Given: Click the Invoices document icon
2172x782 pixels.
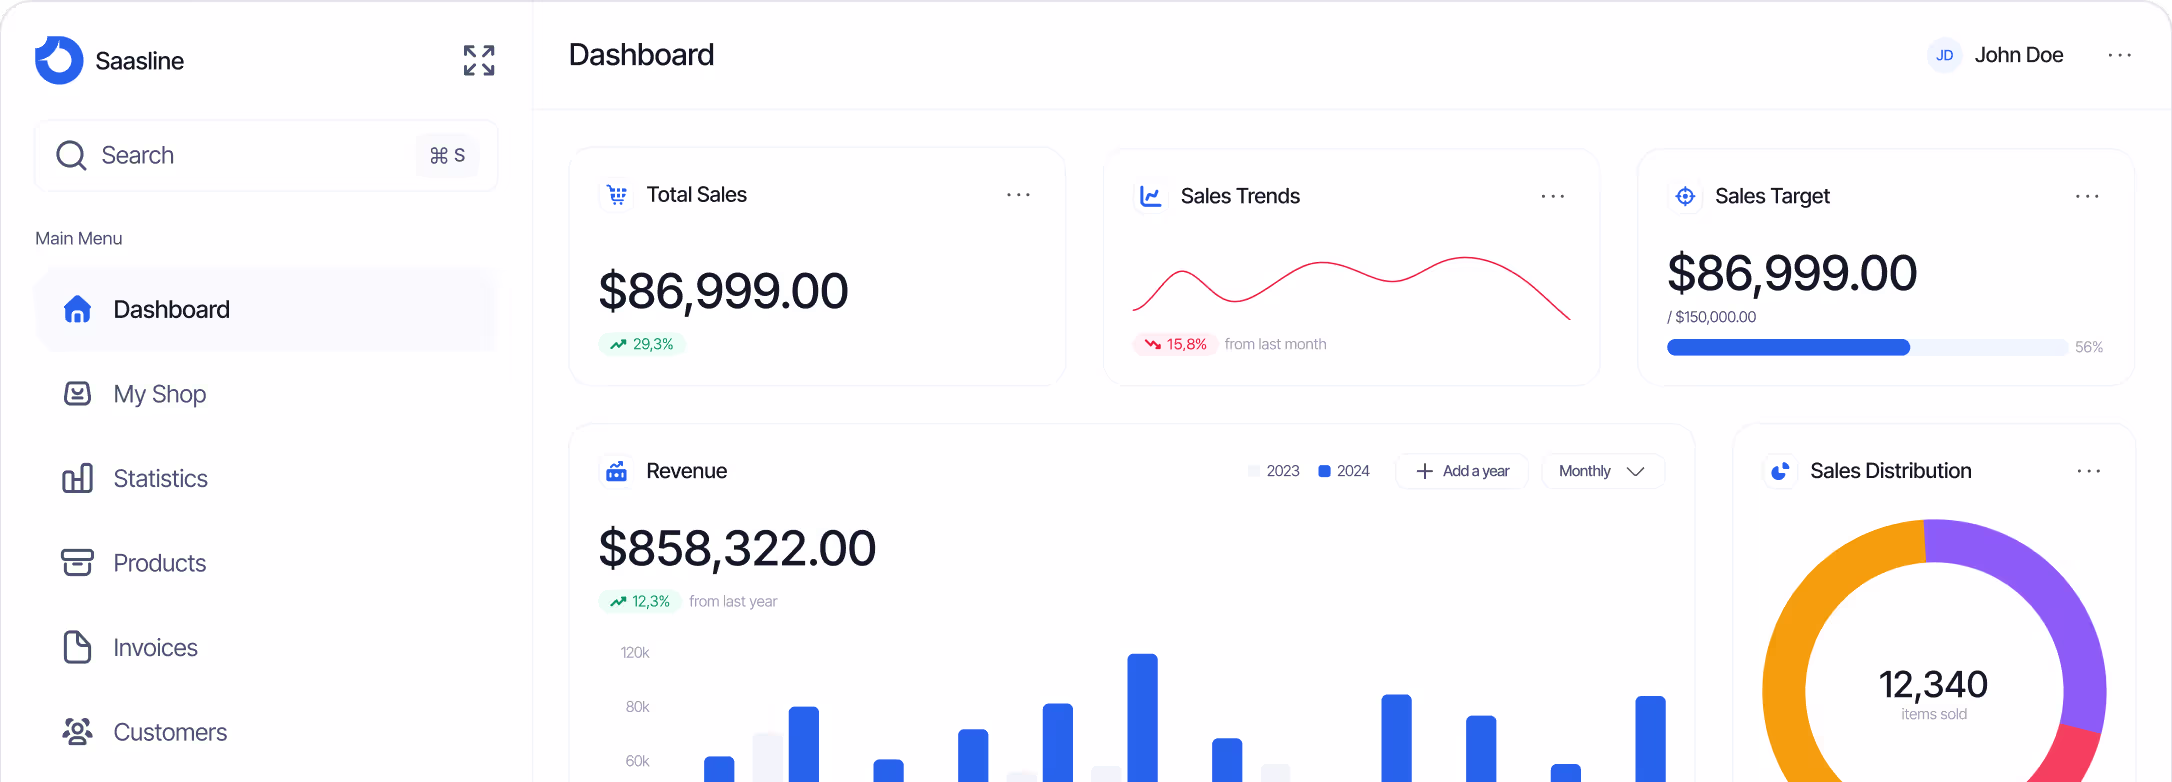Looking at the screenshot, I should point(77,647).
